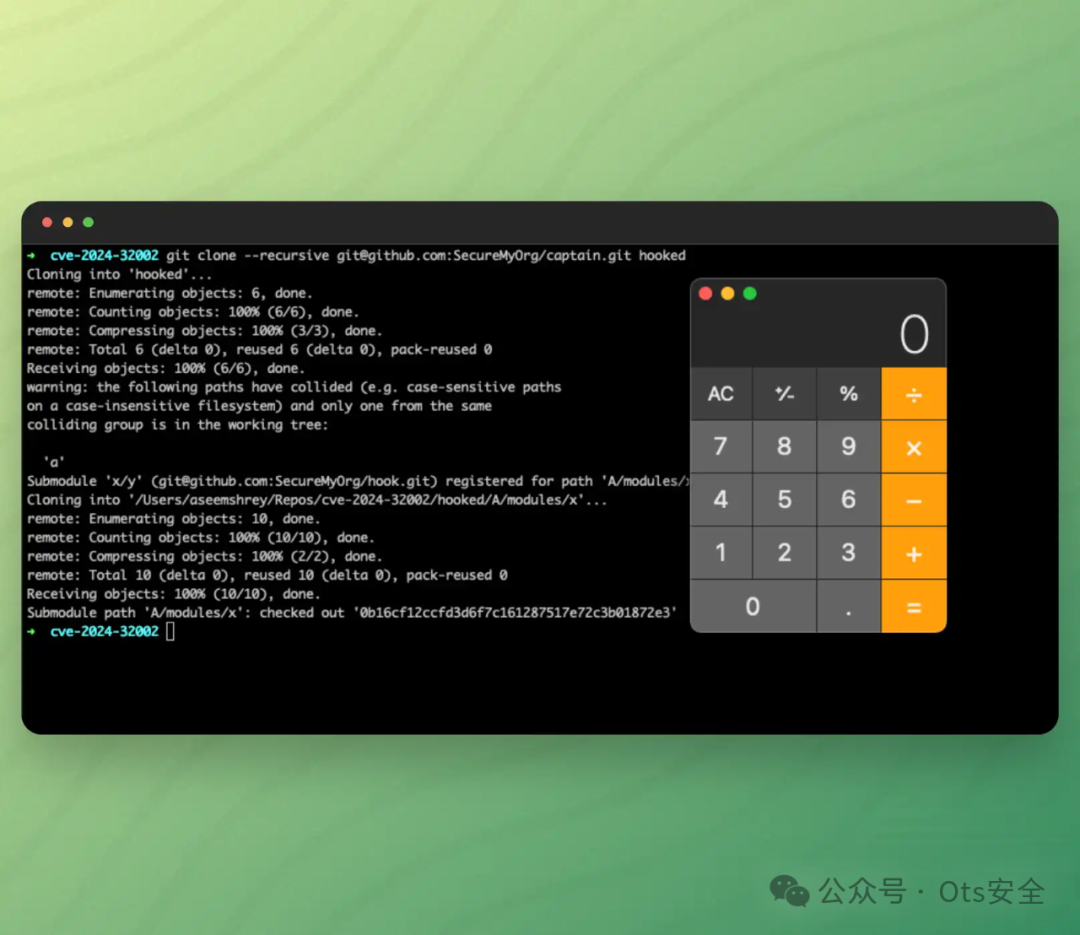Click the AC clear button on Calculator
Screen dimensions: 1080x935
coord(721,394)
